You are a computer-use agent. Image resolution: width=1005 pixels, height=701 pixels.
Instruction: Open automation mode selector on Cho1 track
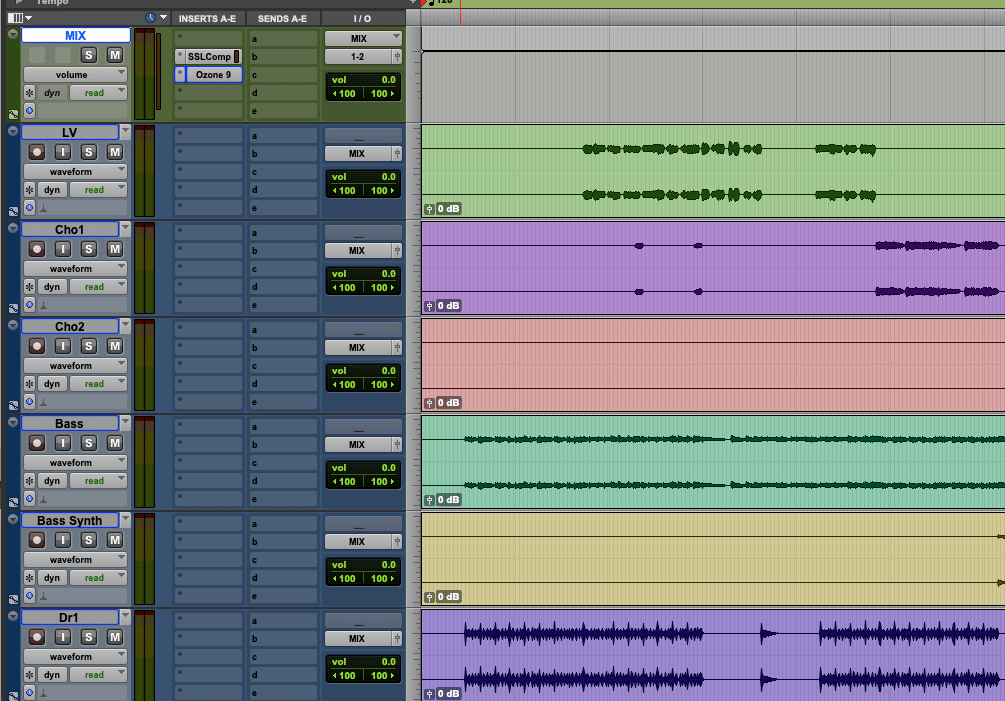(x=98, y=286)
